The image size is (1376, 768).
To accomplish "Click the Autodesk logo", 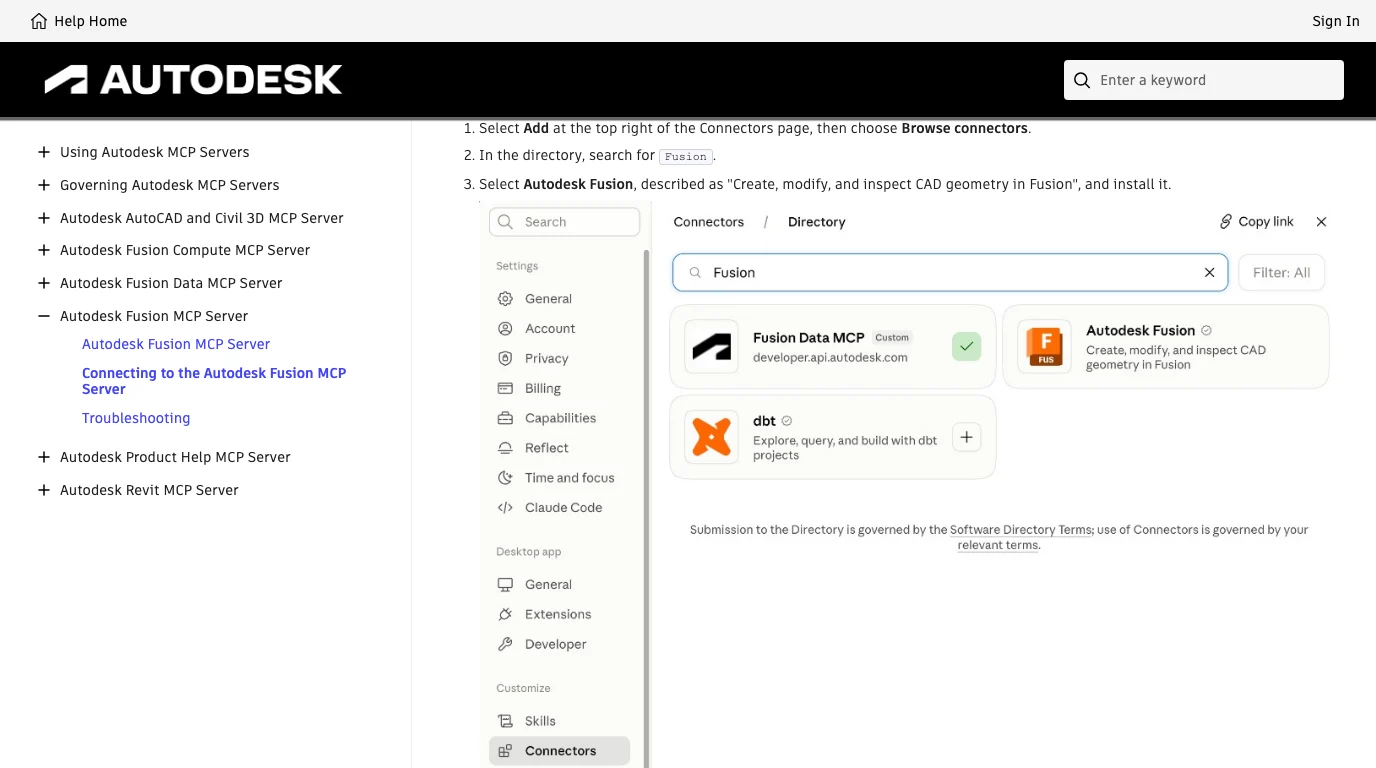I will tap(193, 80).
